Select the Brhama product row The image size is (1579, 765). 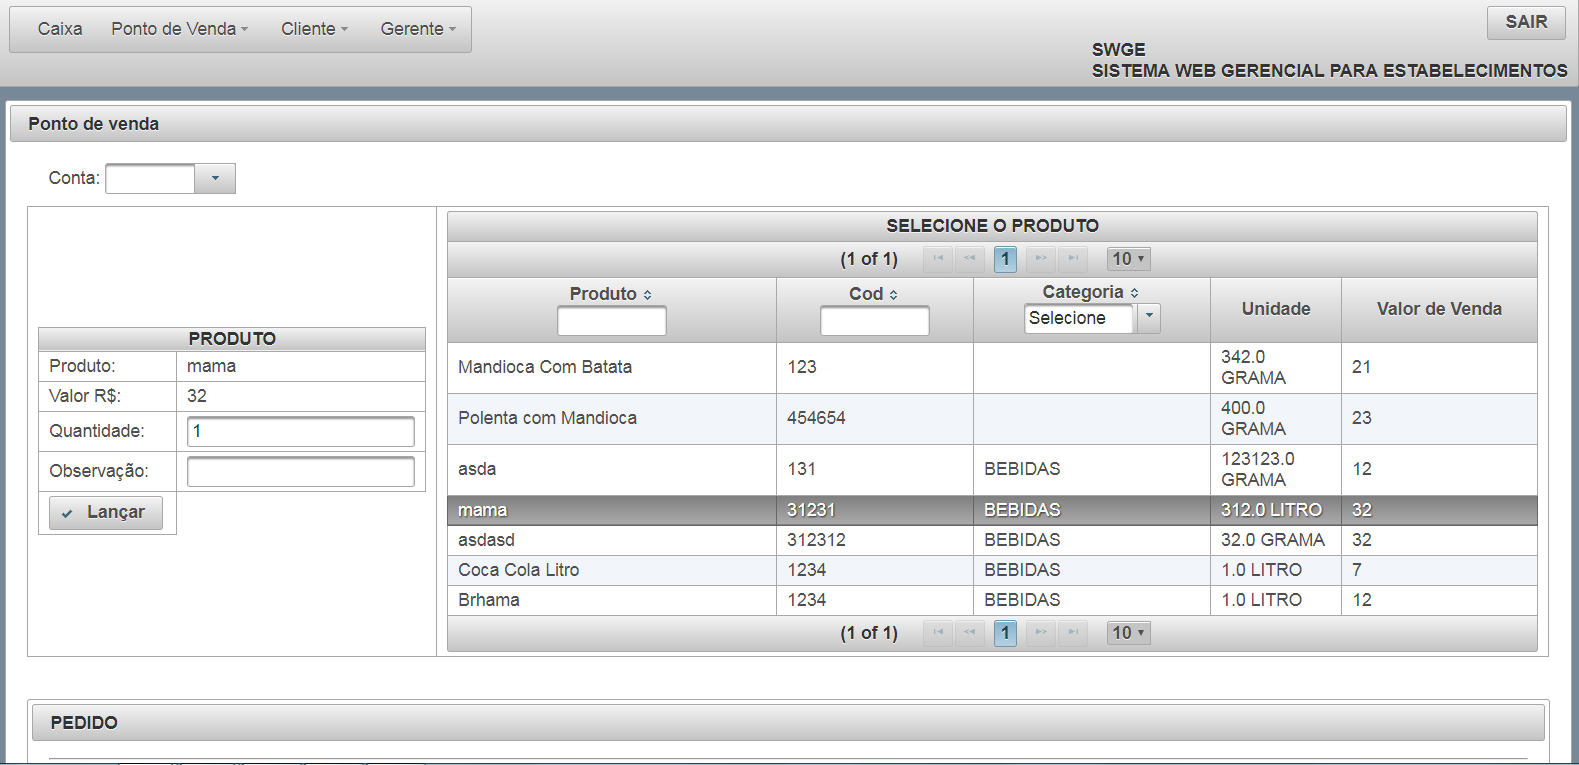pos(992,600)
